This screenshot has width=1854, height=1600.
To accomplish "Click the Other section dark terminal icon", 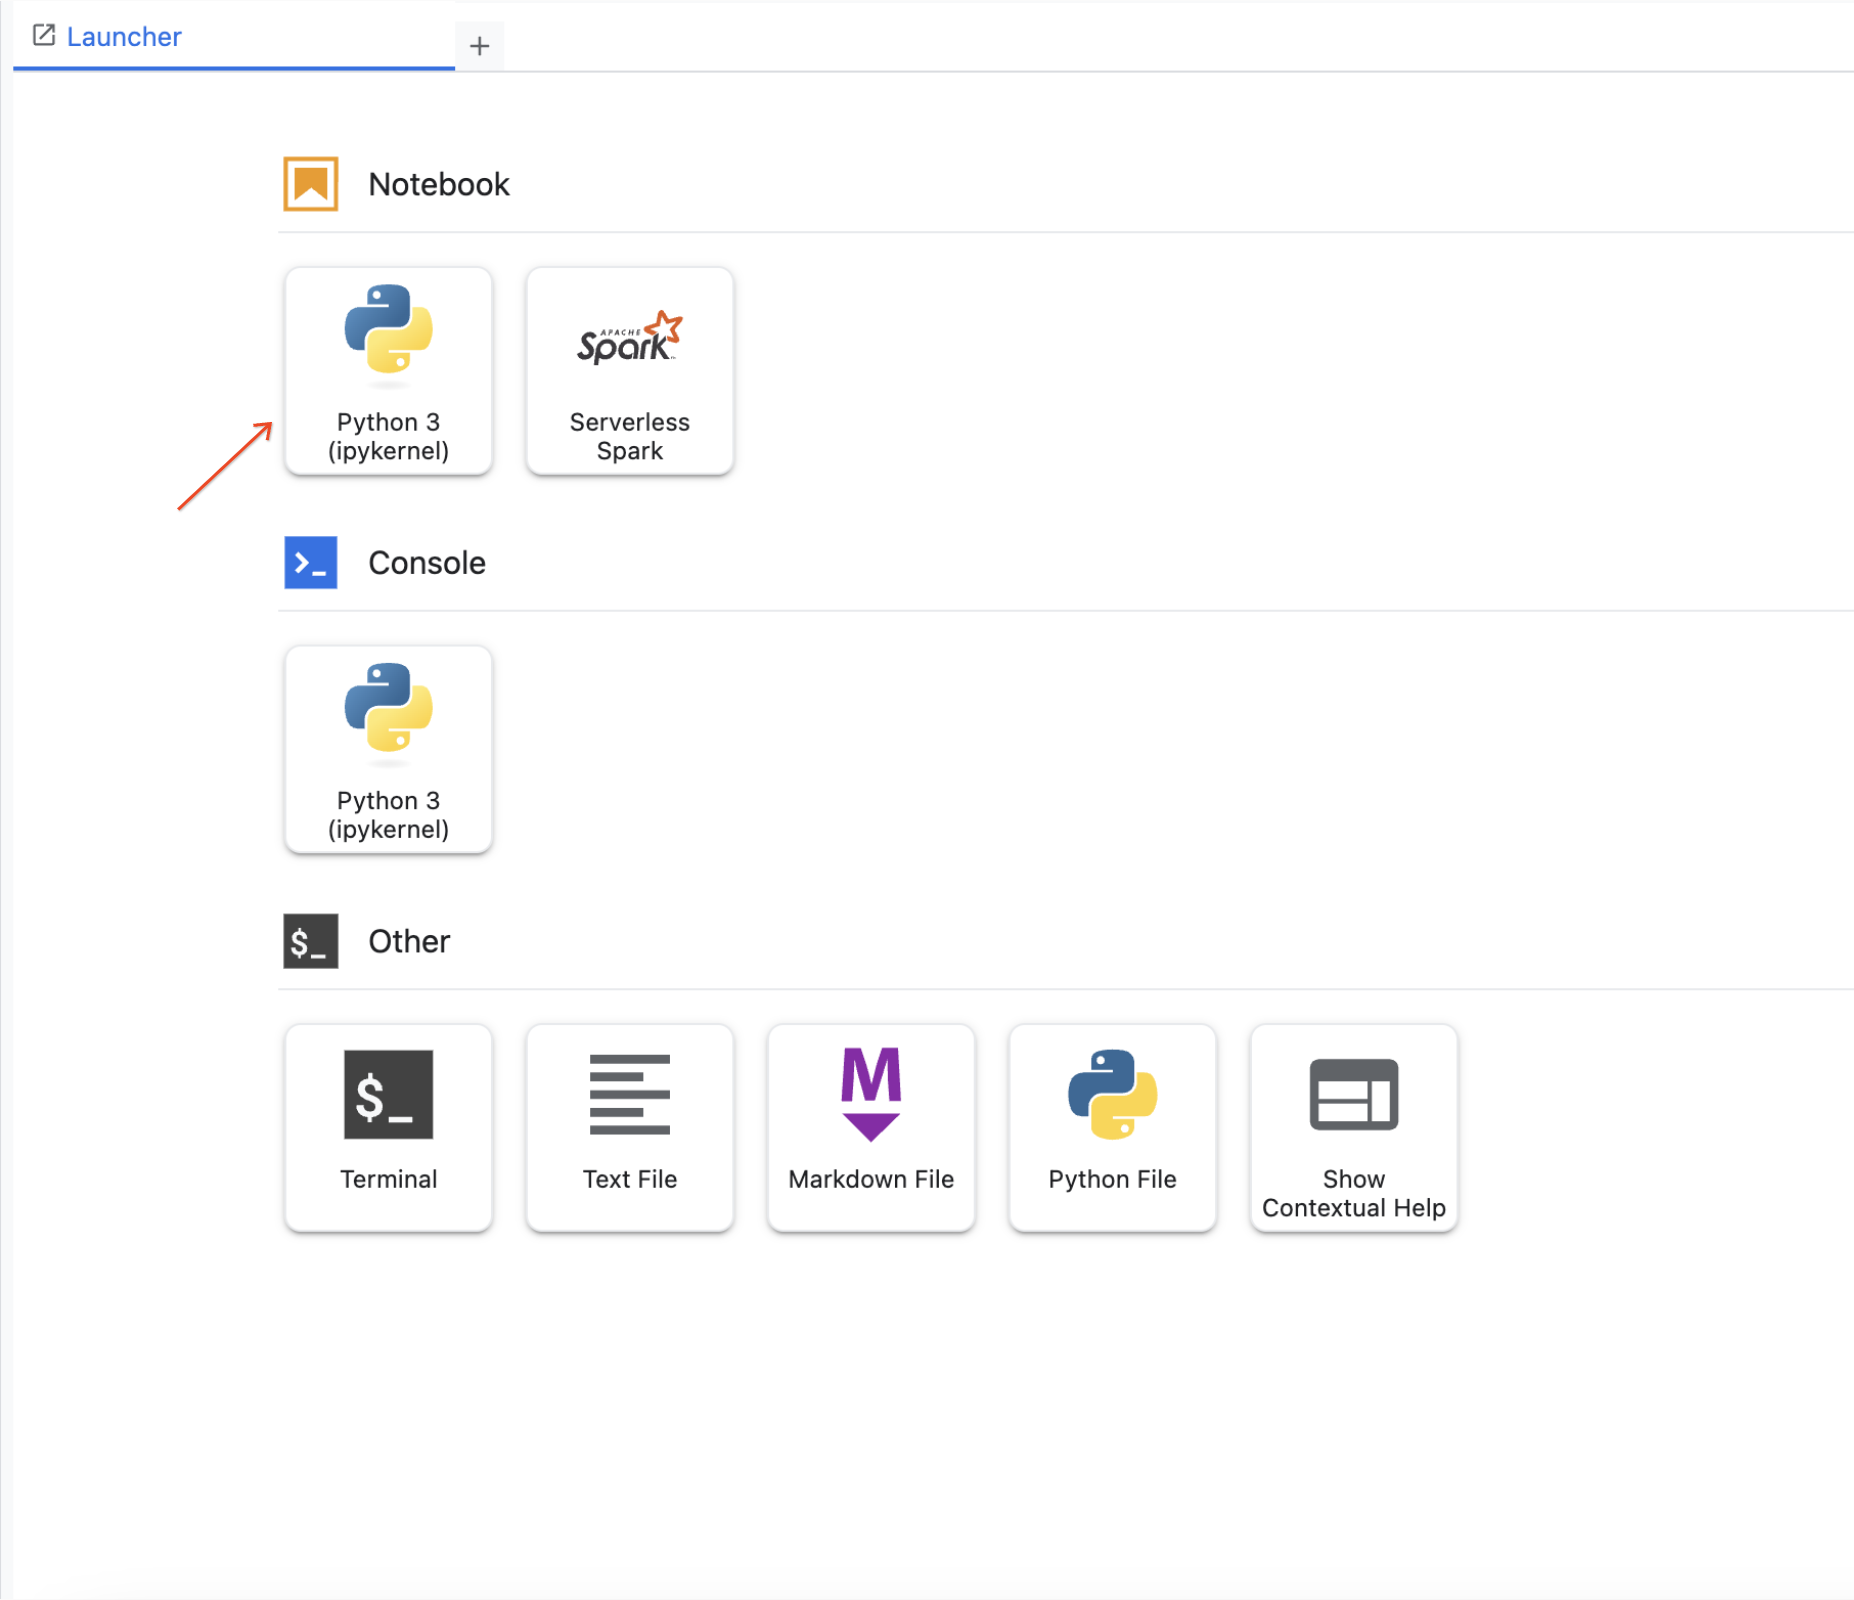I will [311, 941].
